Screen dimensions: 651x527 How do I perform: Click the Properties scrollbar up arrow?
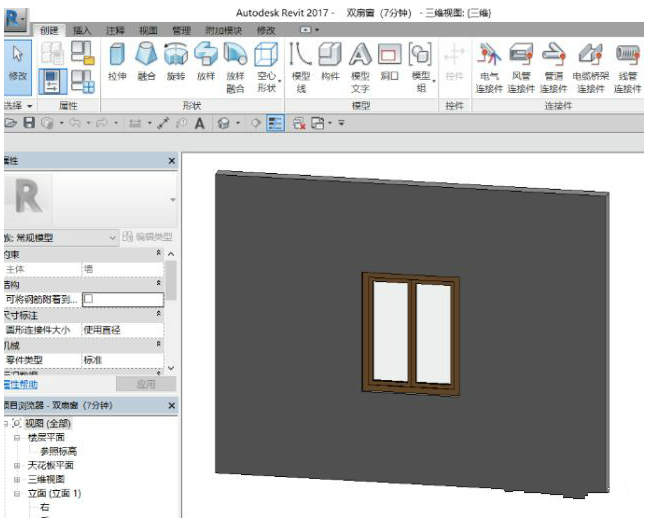pos(171,254)
